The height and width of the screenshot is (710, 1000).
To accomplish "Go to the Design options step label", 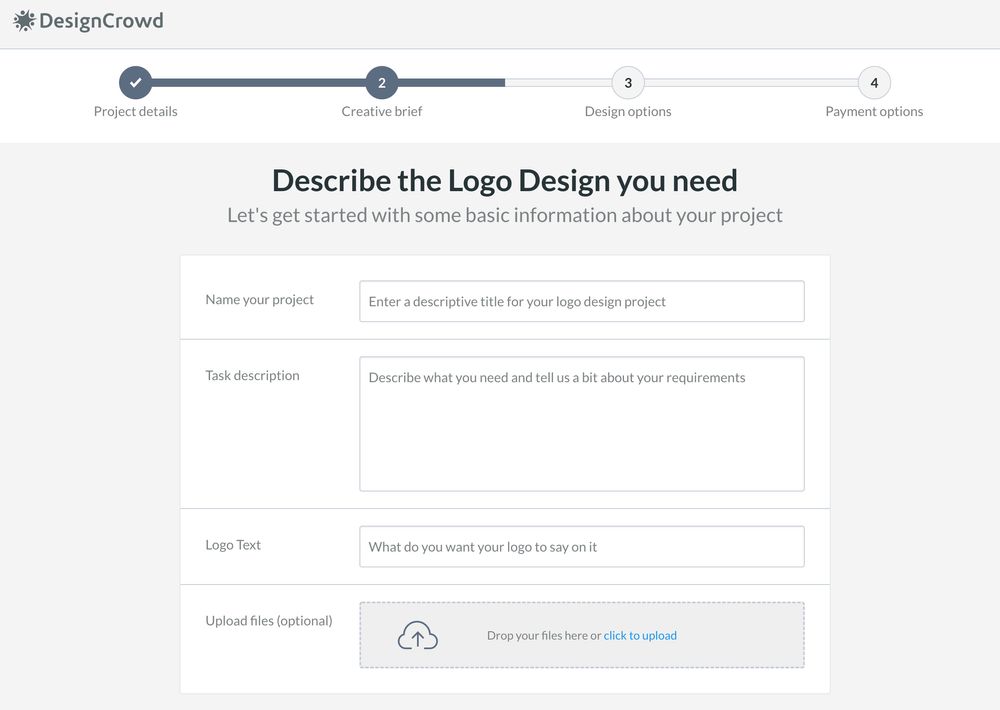I will click(x=628, y=112).
